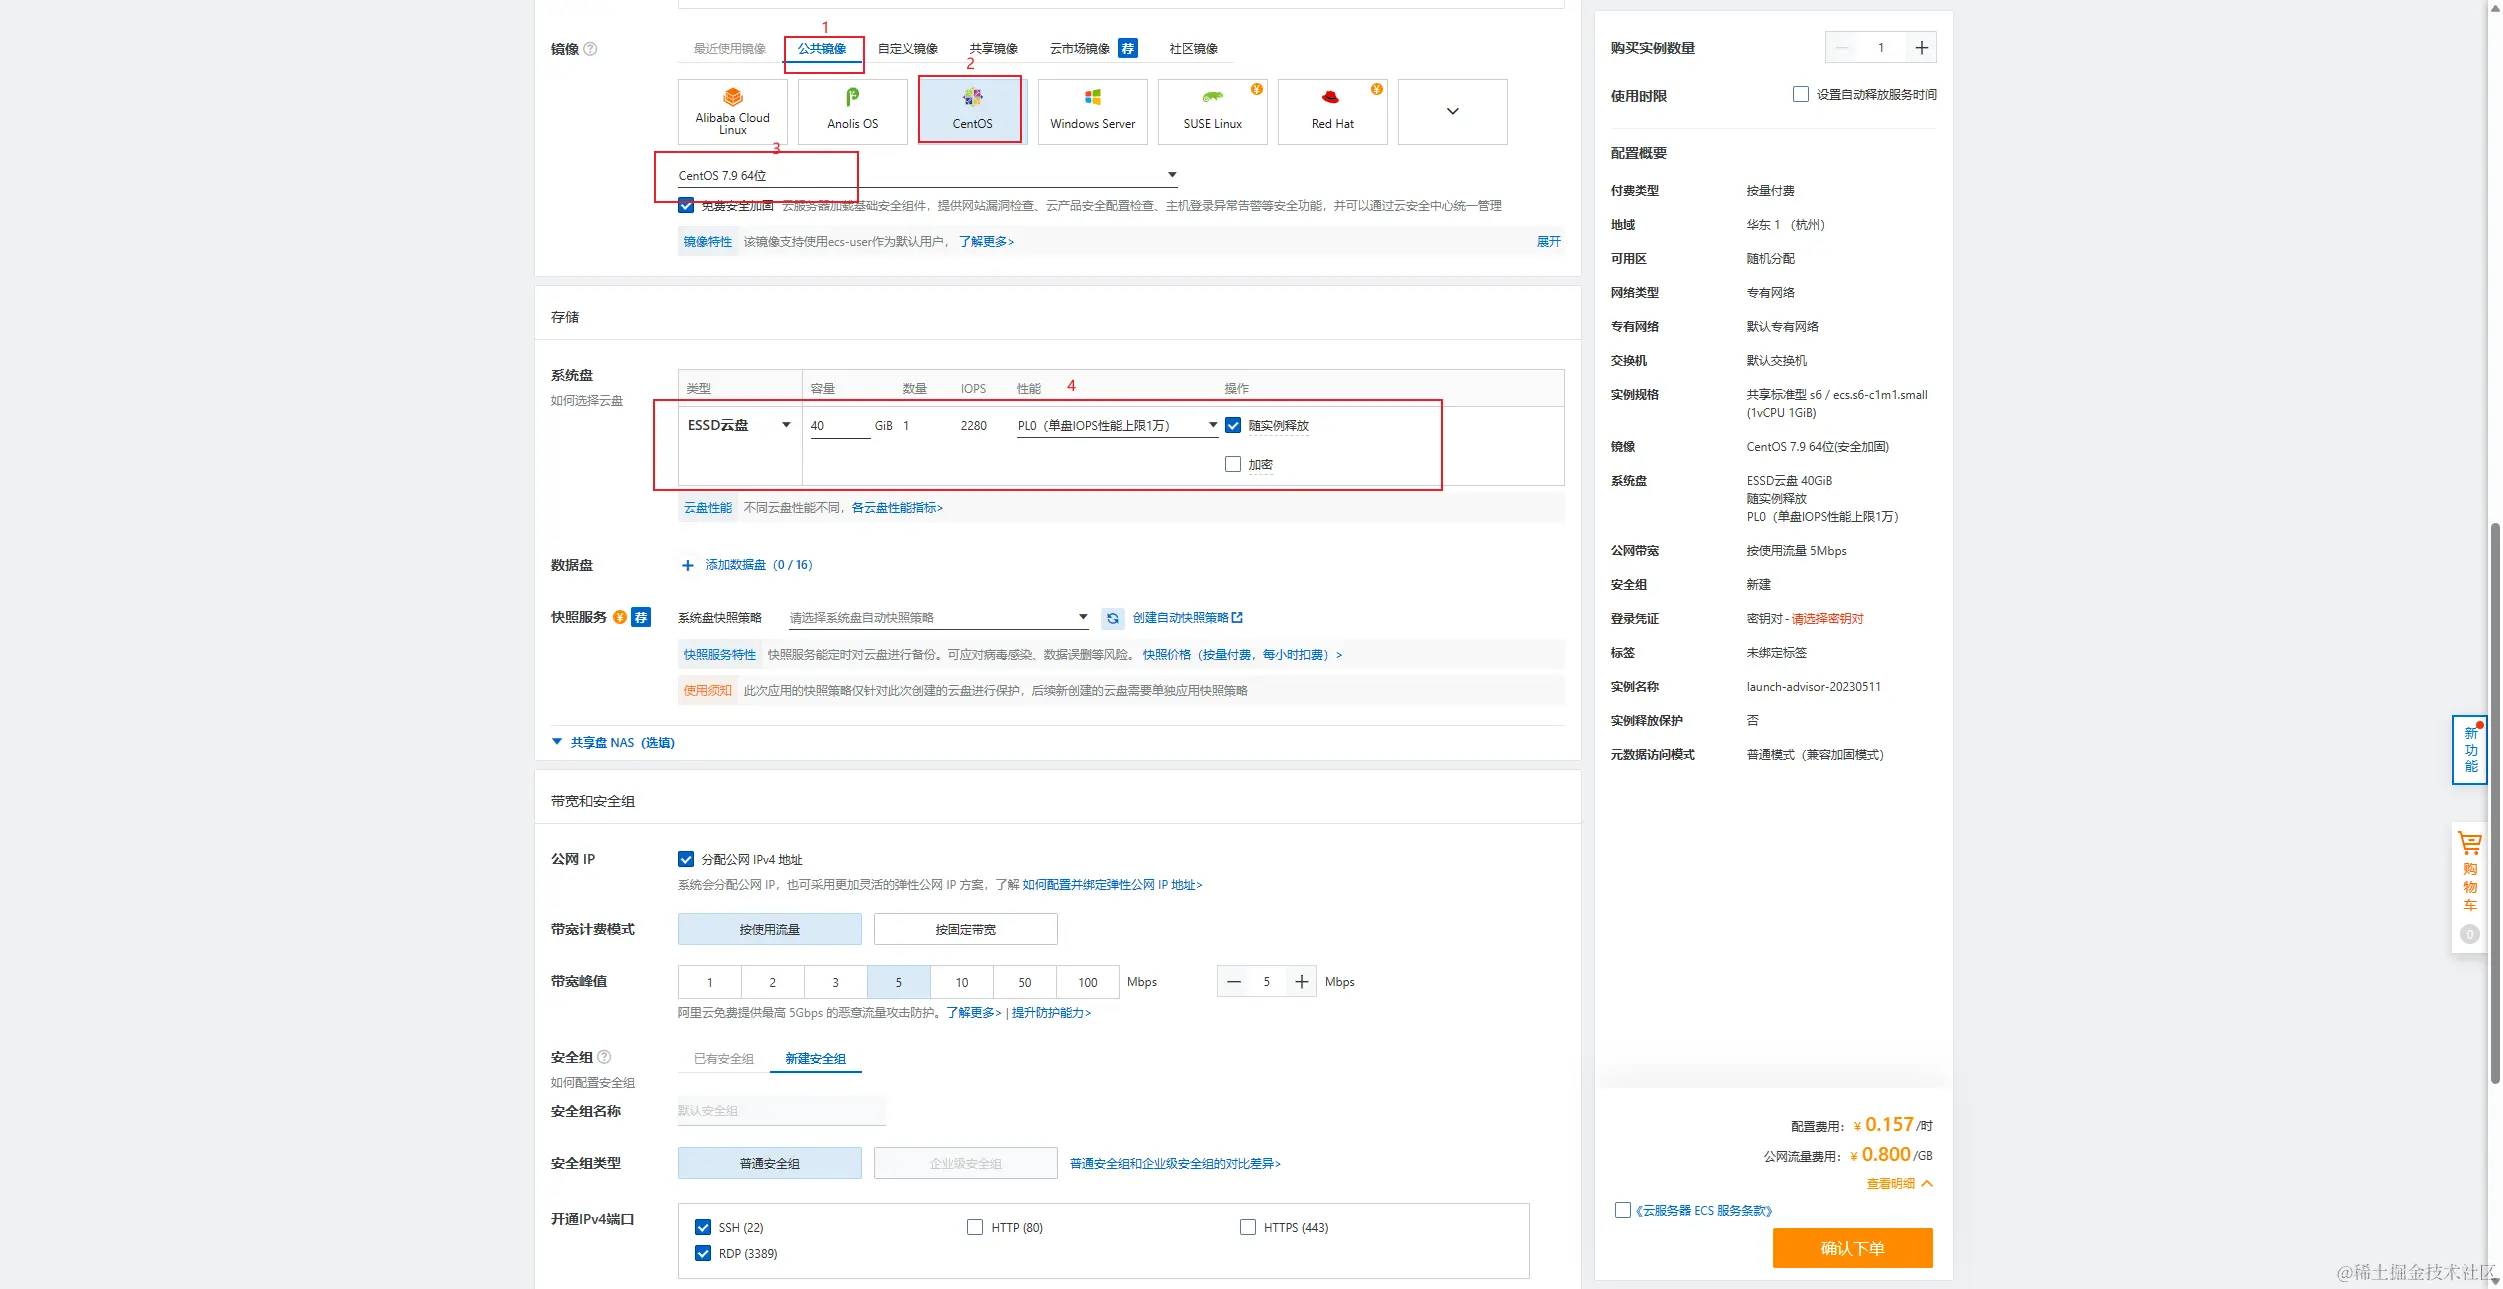Select the 按固定带宽 billing mode button
The height and width of the screenshot is (1289, 2503).
point(965,929)
